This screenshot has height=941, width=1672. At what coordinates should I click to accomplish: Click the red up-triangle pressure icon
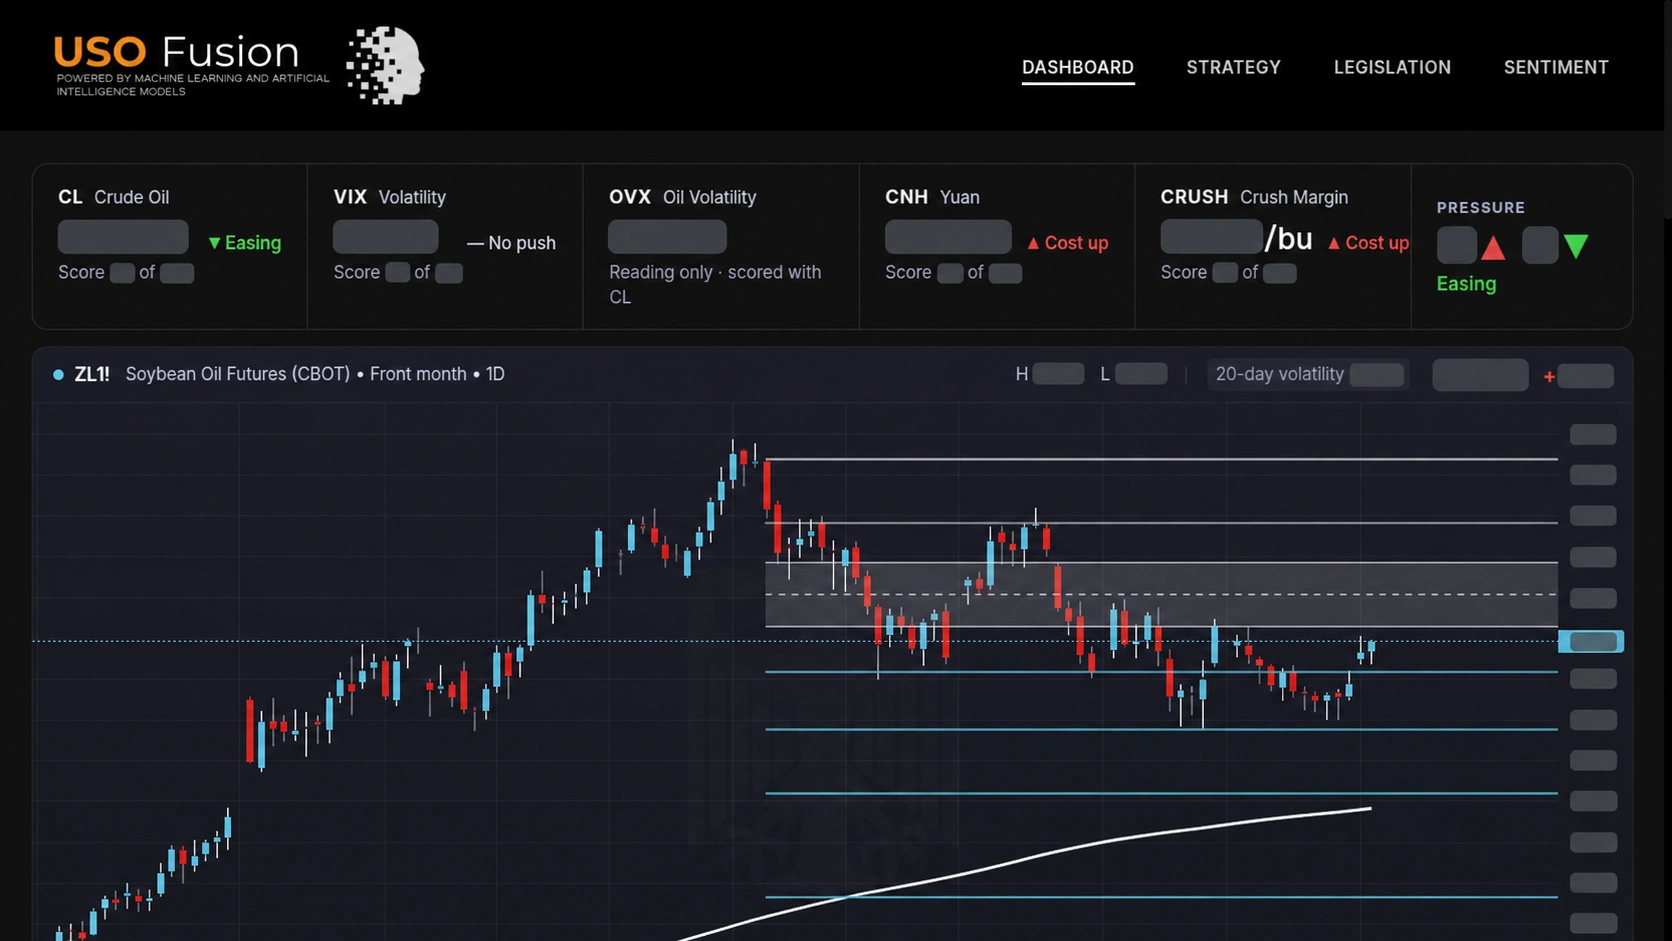tap(1493, 247)
